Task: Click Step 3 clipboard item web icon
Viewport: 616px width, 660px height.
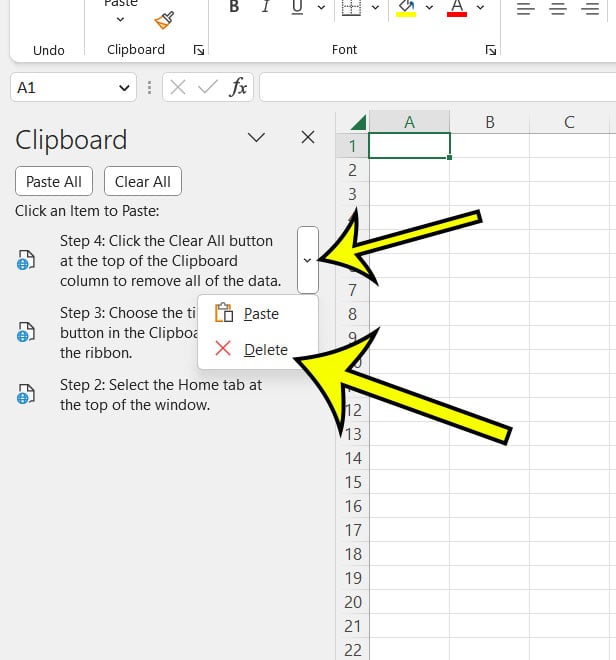Action: 26,332
